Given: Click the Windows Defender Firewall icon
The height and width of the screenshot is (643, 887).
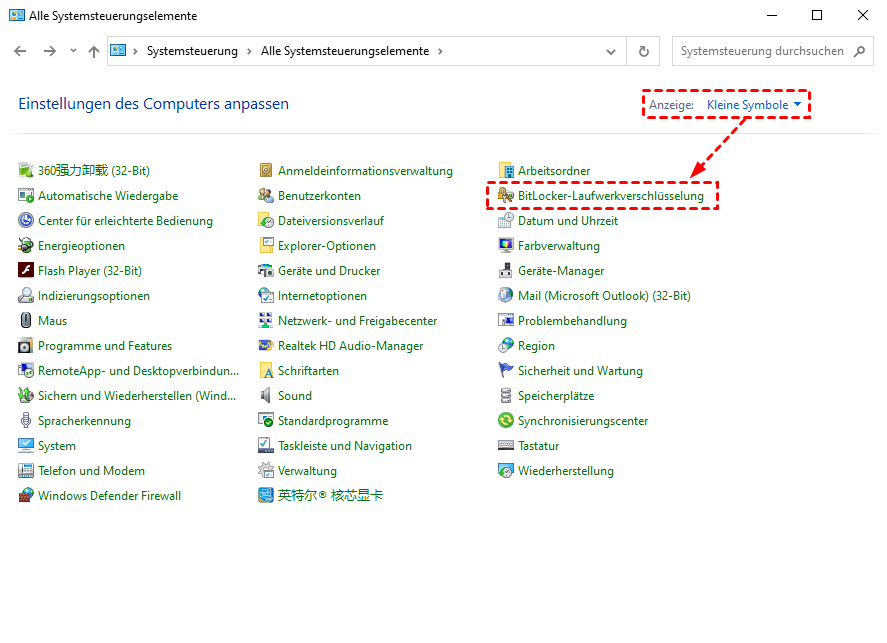Looking at the screenshot, I should [x=26, y=496].
